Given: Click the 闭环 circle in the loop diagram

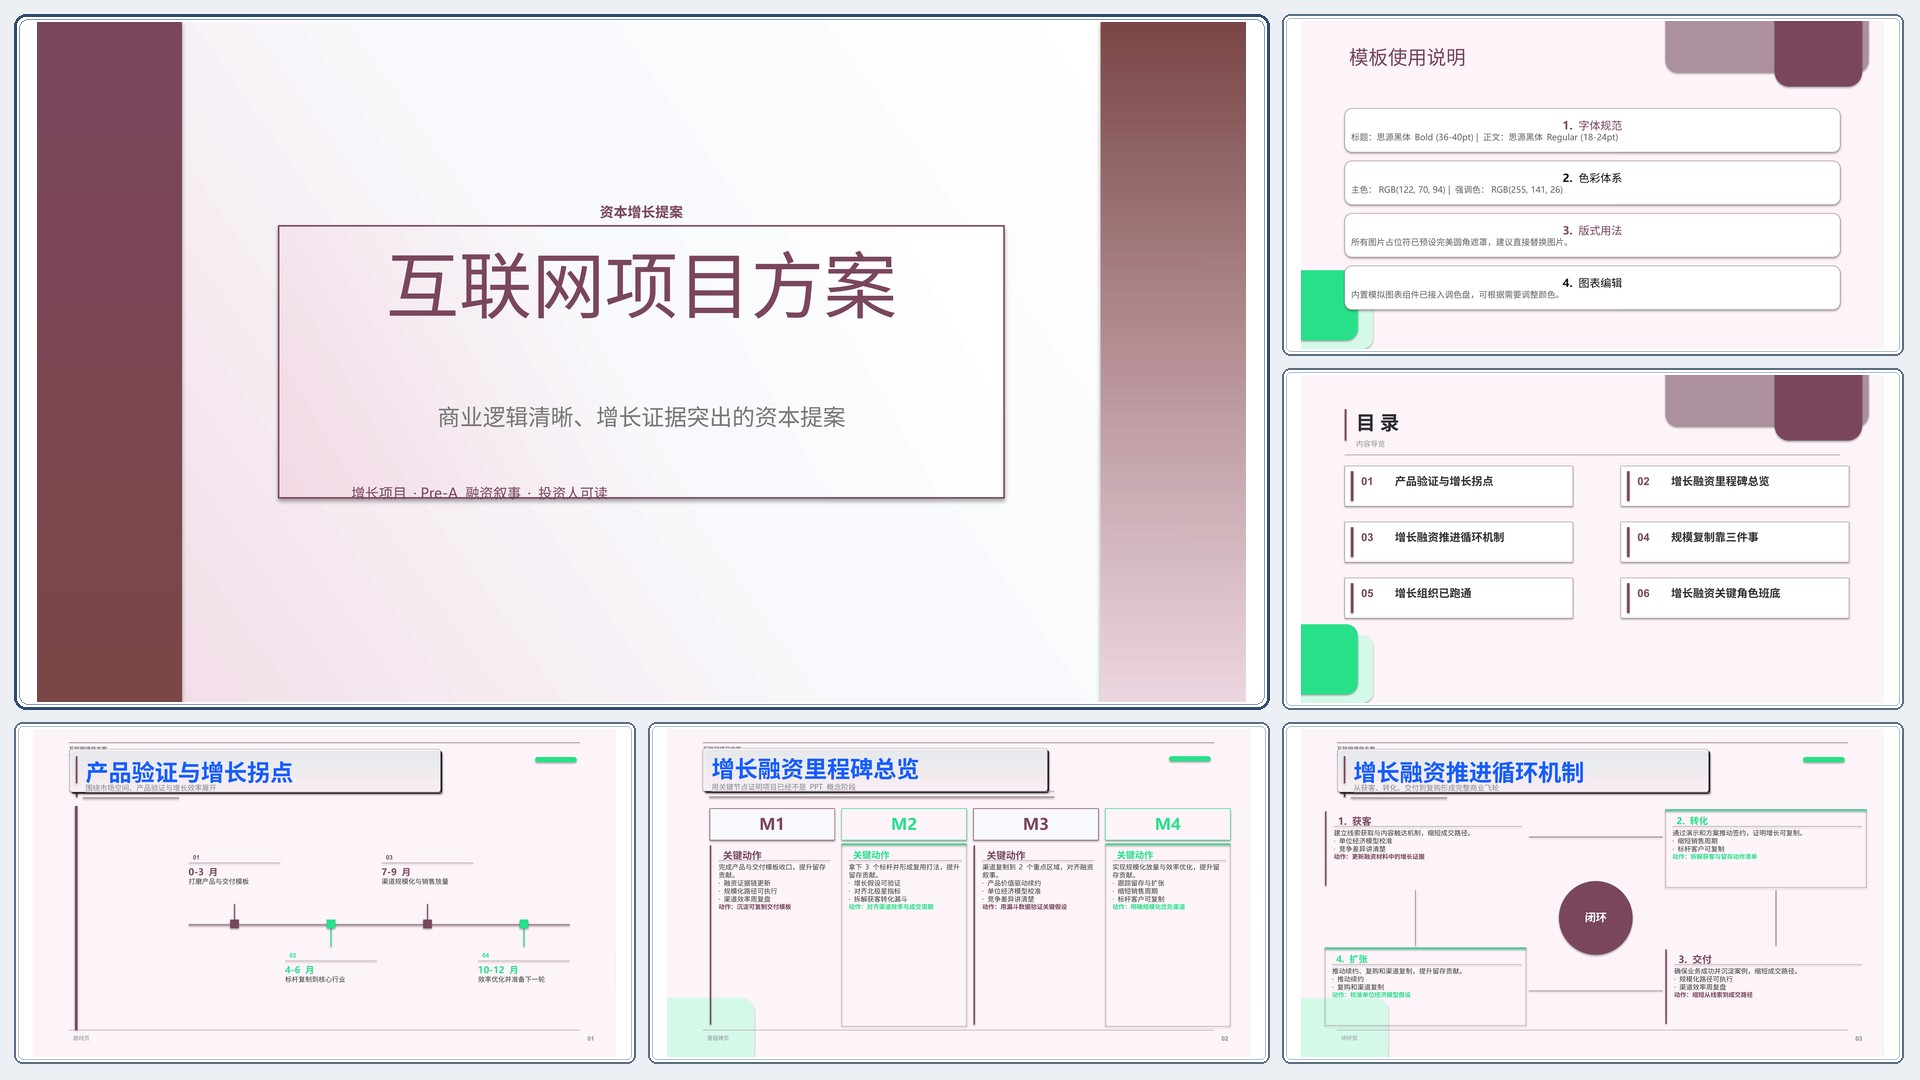Looking at the screenshot, I should tap(1596, 917).
